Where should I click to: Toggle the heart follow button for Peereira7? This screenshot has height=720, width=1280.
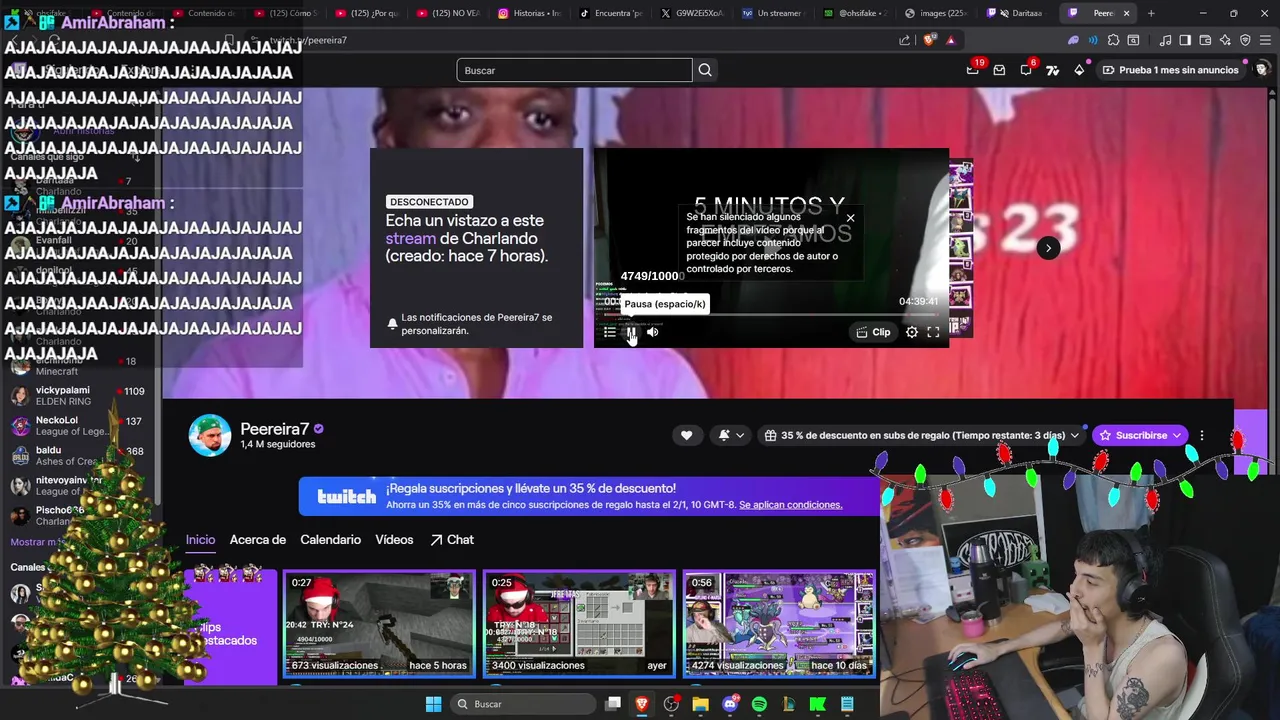(x=686, y=435)
